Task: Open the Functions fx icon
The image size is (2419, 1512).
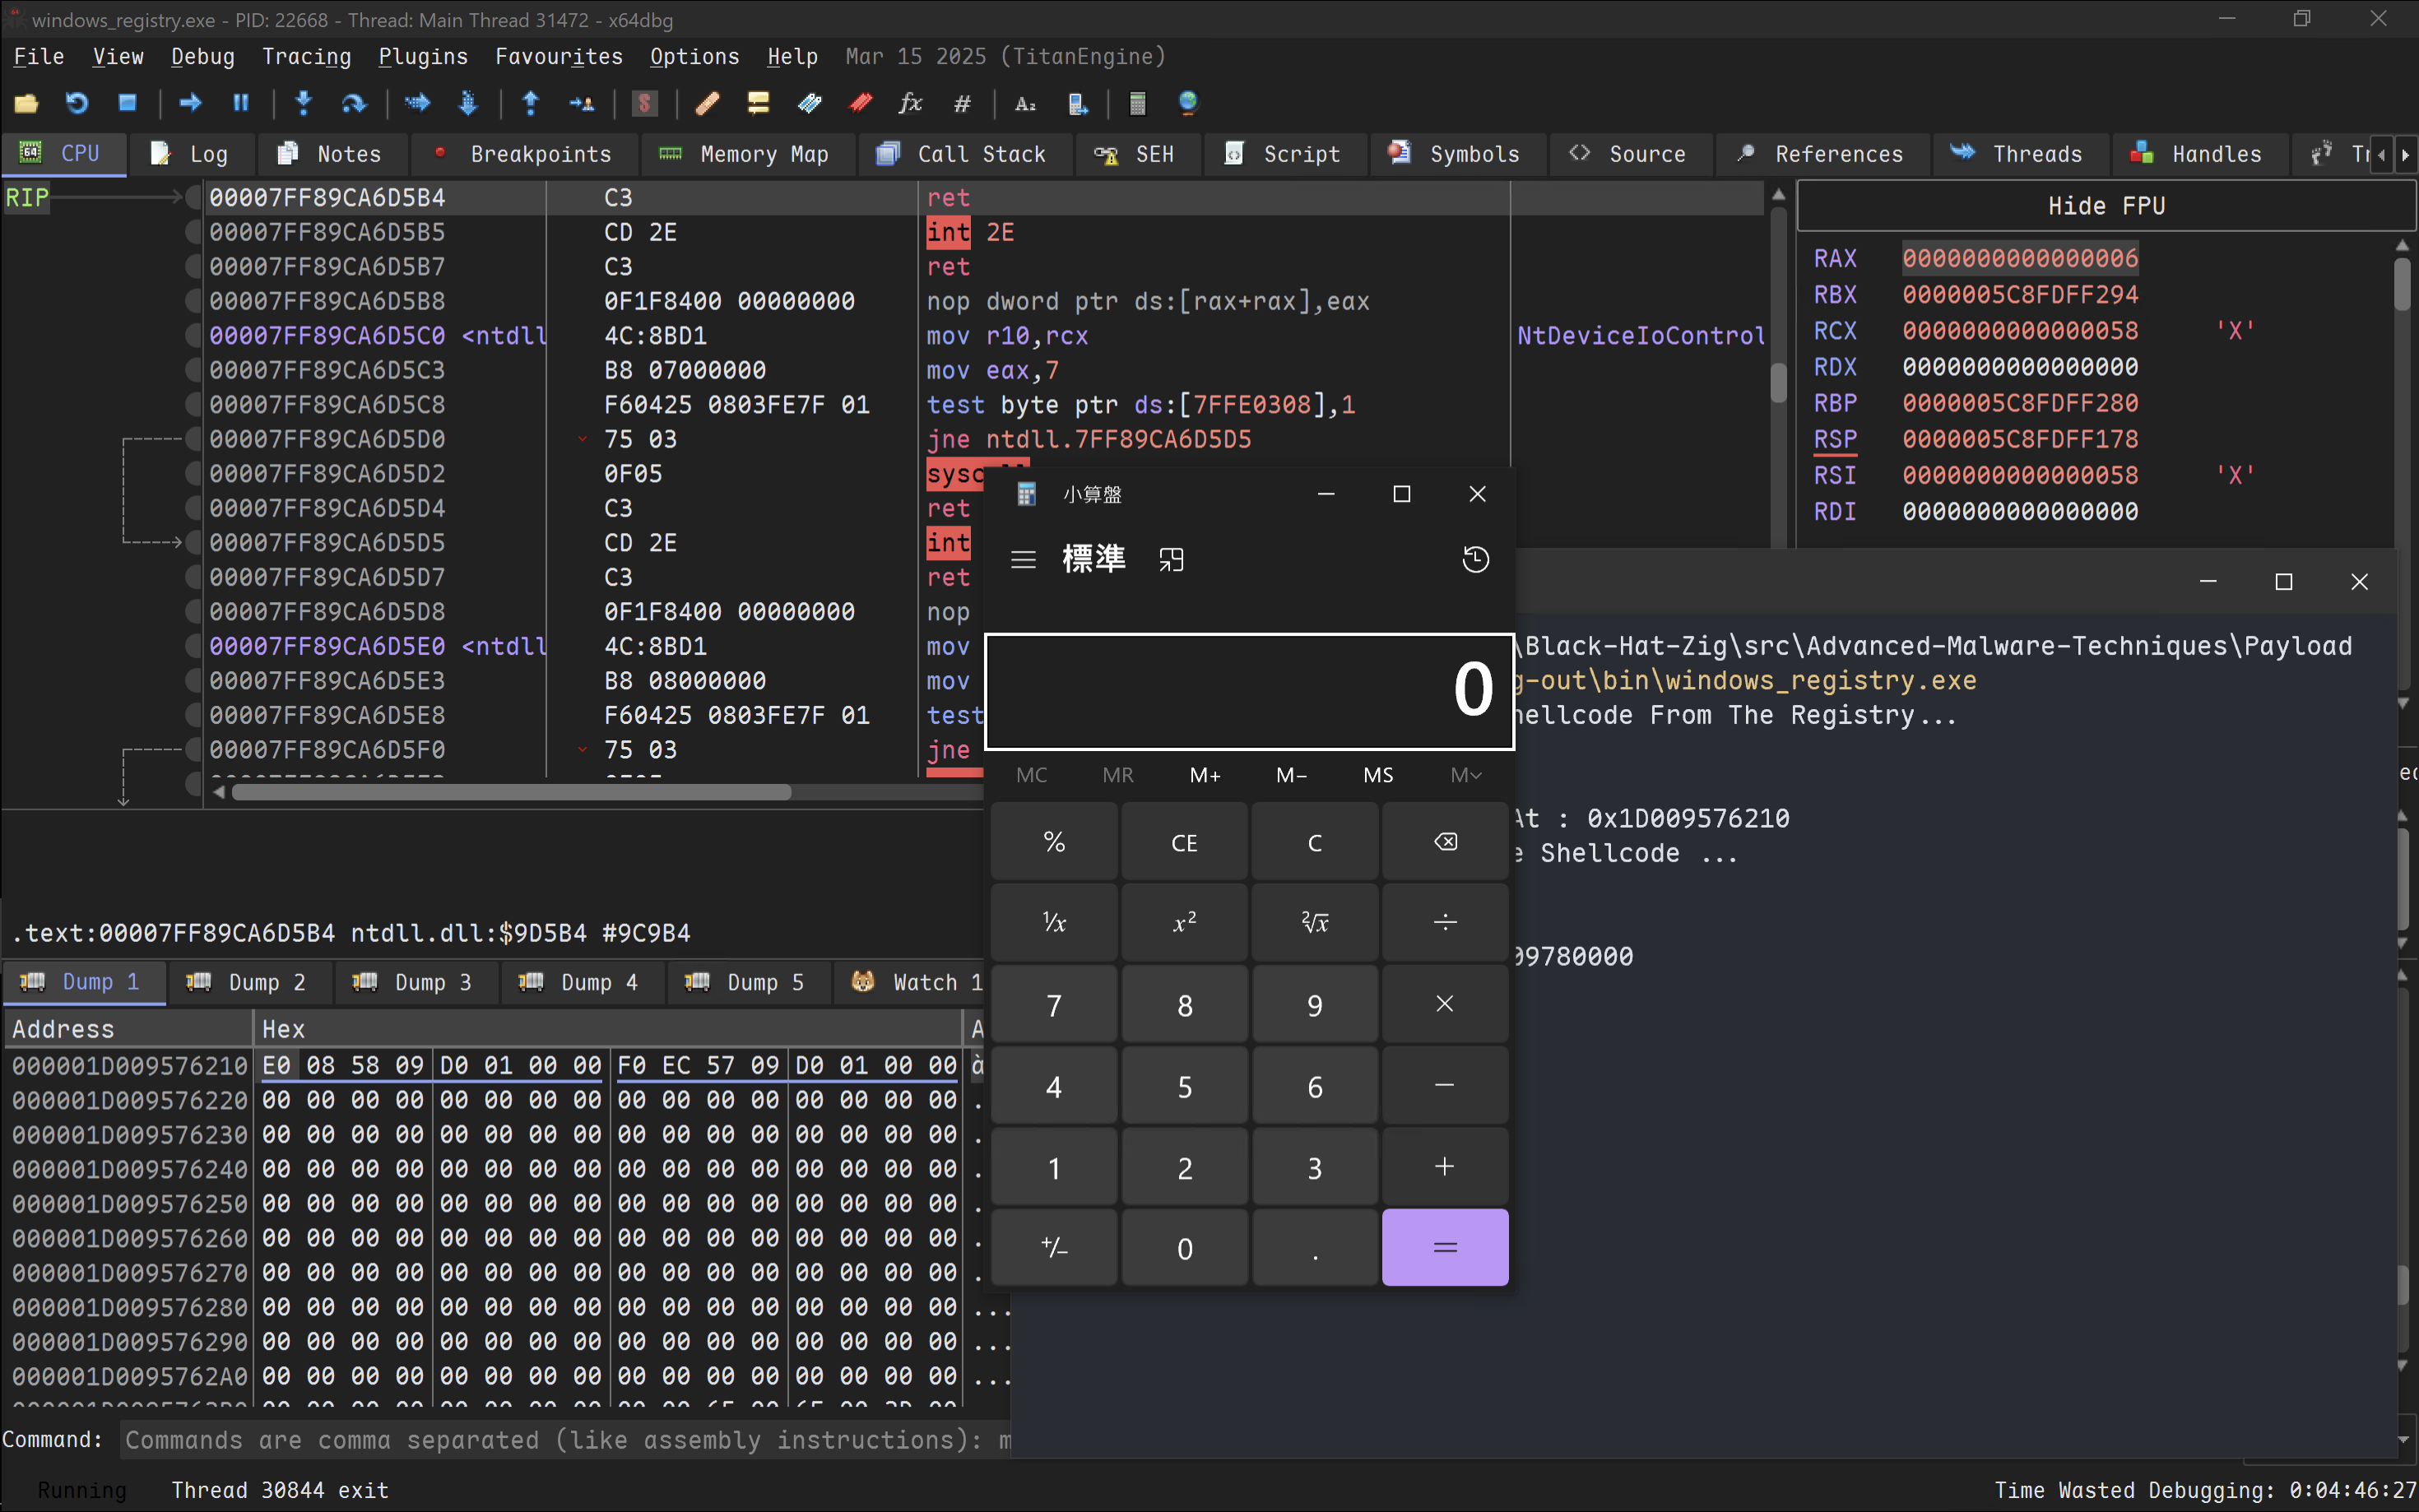Action: [x=910, y=103]
